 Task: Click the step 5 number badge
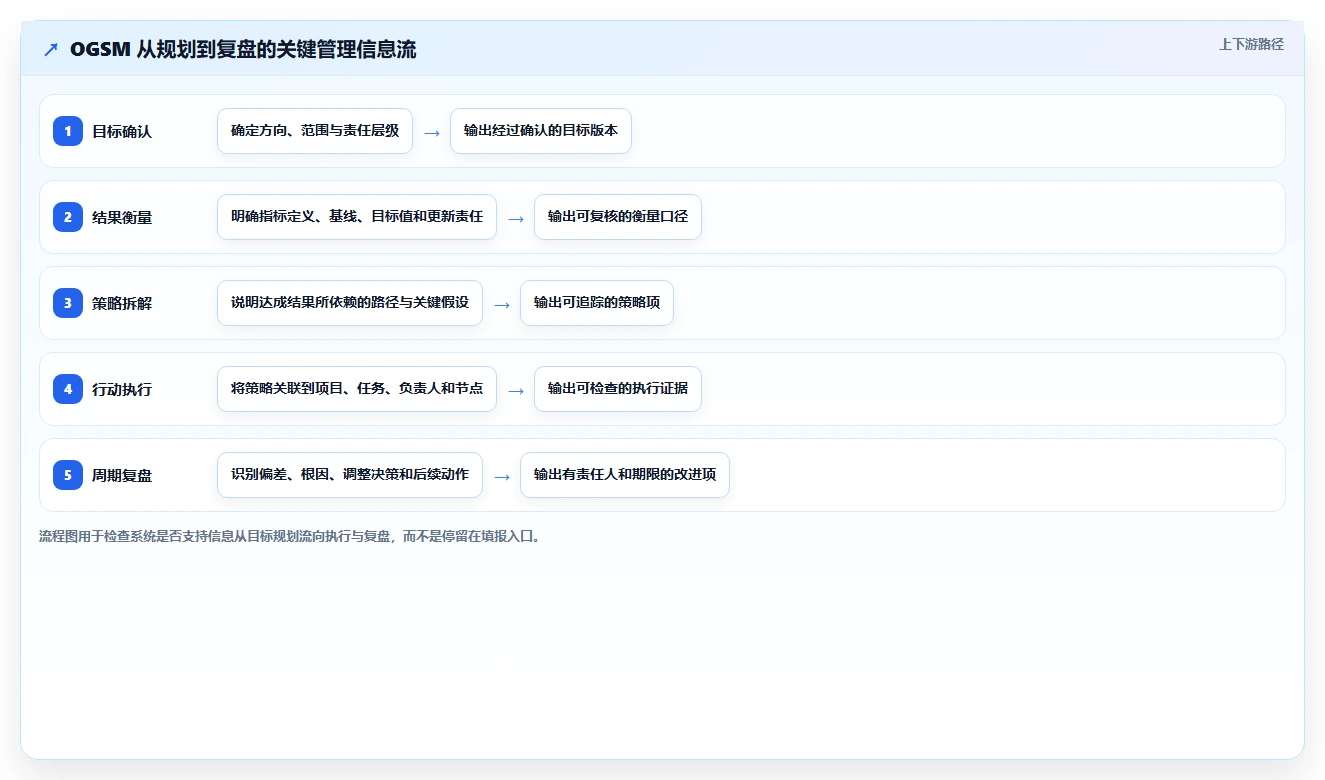tap(68, 475)
